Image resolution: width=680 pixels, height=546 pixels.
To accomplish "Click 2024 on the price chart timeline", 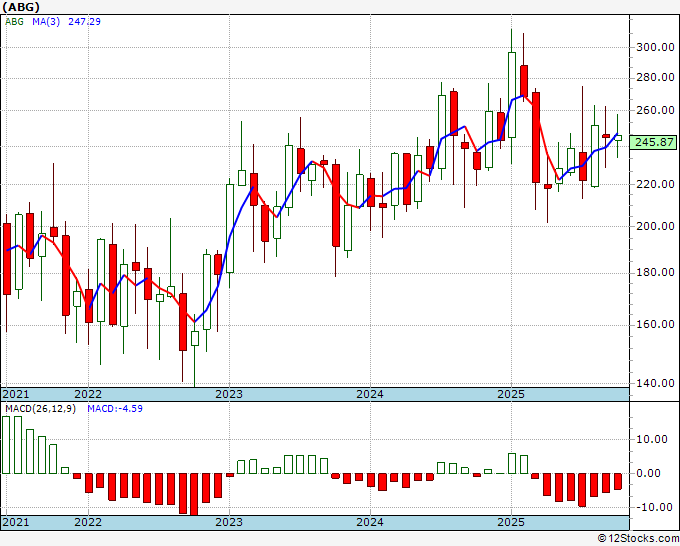I will click(x=370, y=394).
